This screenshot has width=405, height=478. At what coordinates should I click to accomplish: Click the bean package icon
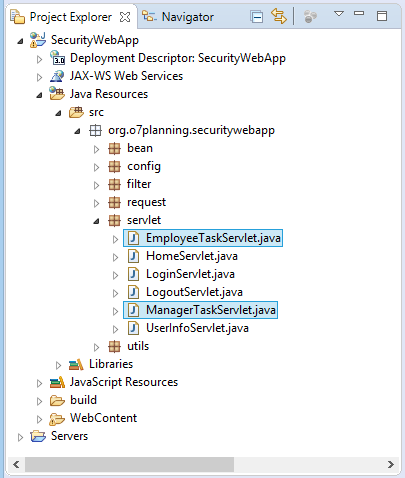coord(114,148)
